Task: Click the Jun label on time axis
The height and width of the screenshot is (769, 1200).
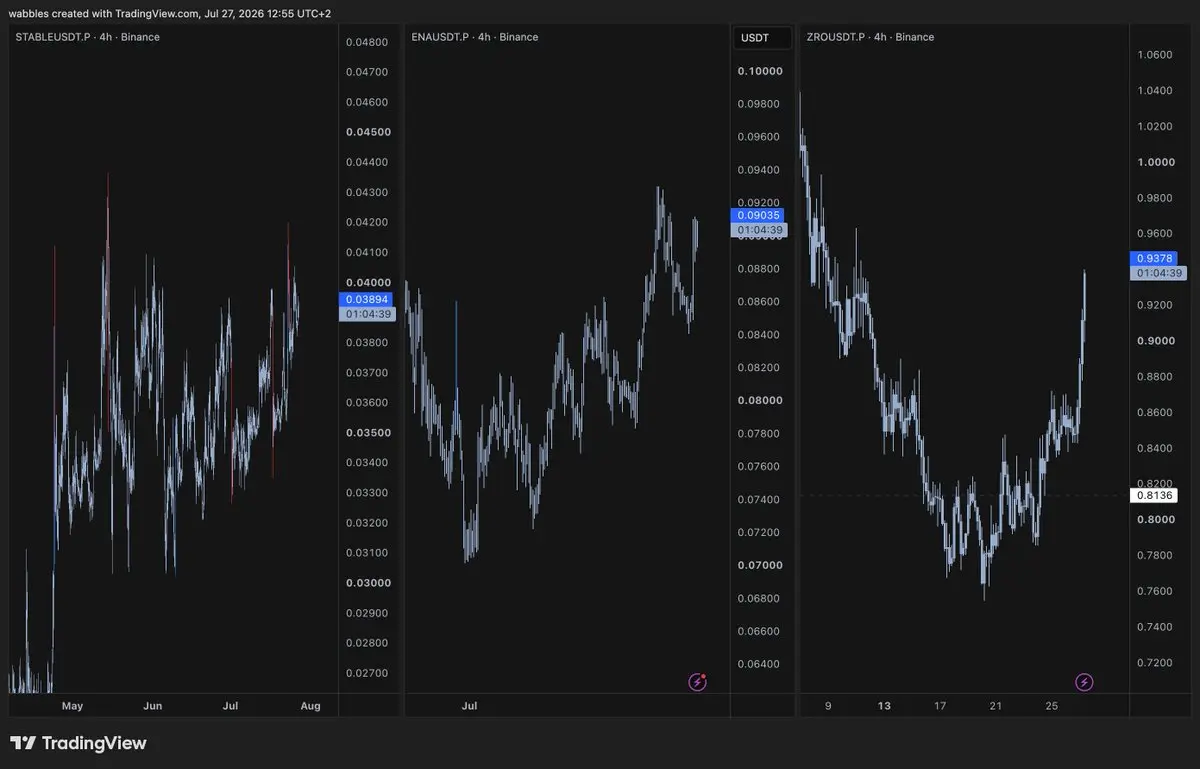Action: click(x=152, y=706)
